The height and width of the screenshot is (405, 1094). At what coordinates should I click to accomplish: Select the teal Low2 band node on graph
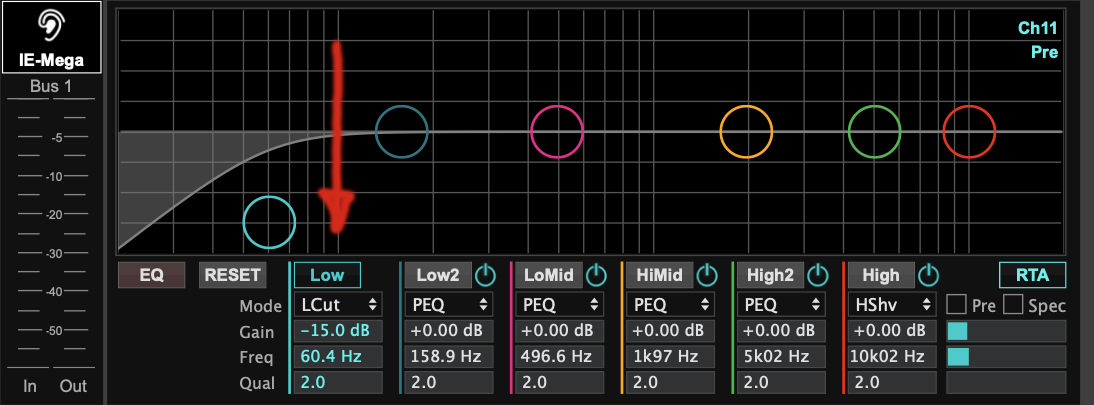coord(401,131)
